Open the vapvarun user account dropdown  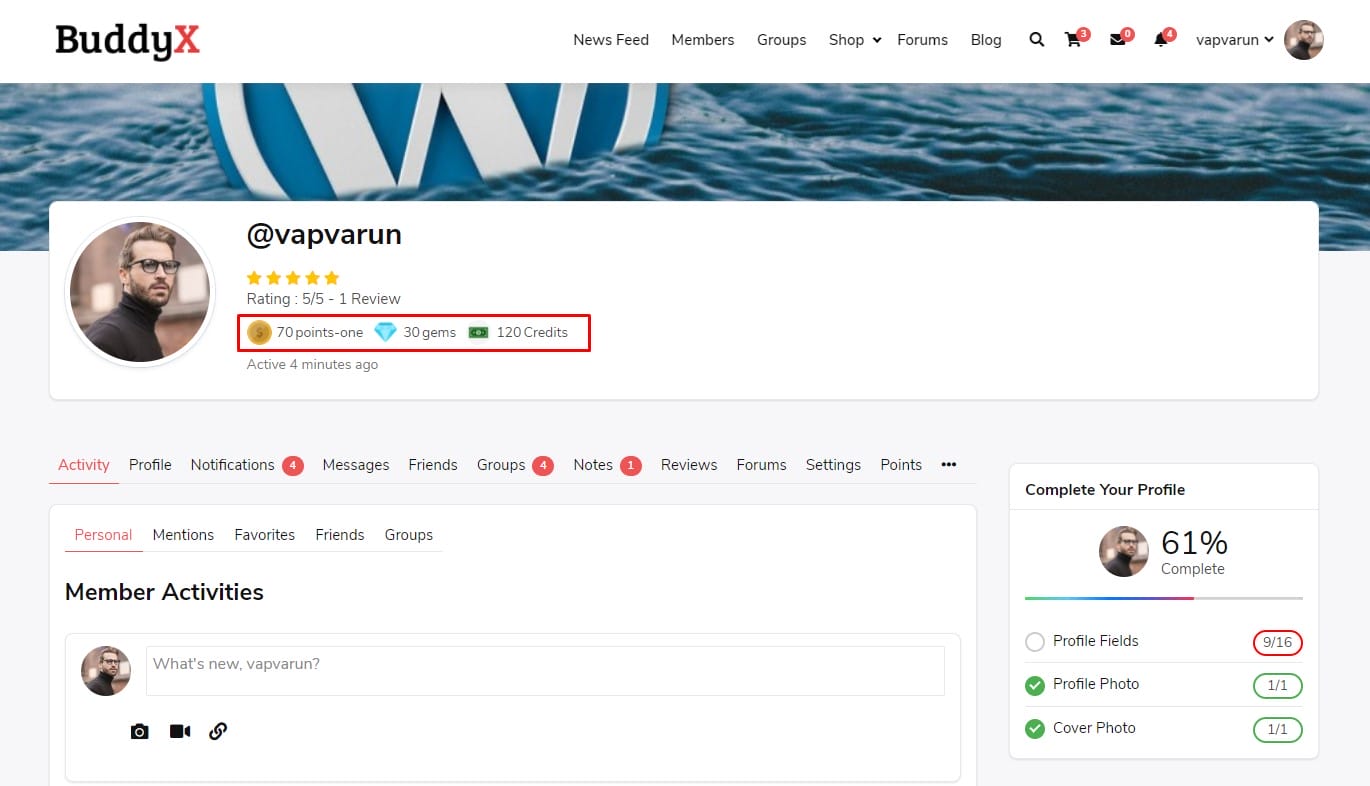1234,40
